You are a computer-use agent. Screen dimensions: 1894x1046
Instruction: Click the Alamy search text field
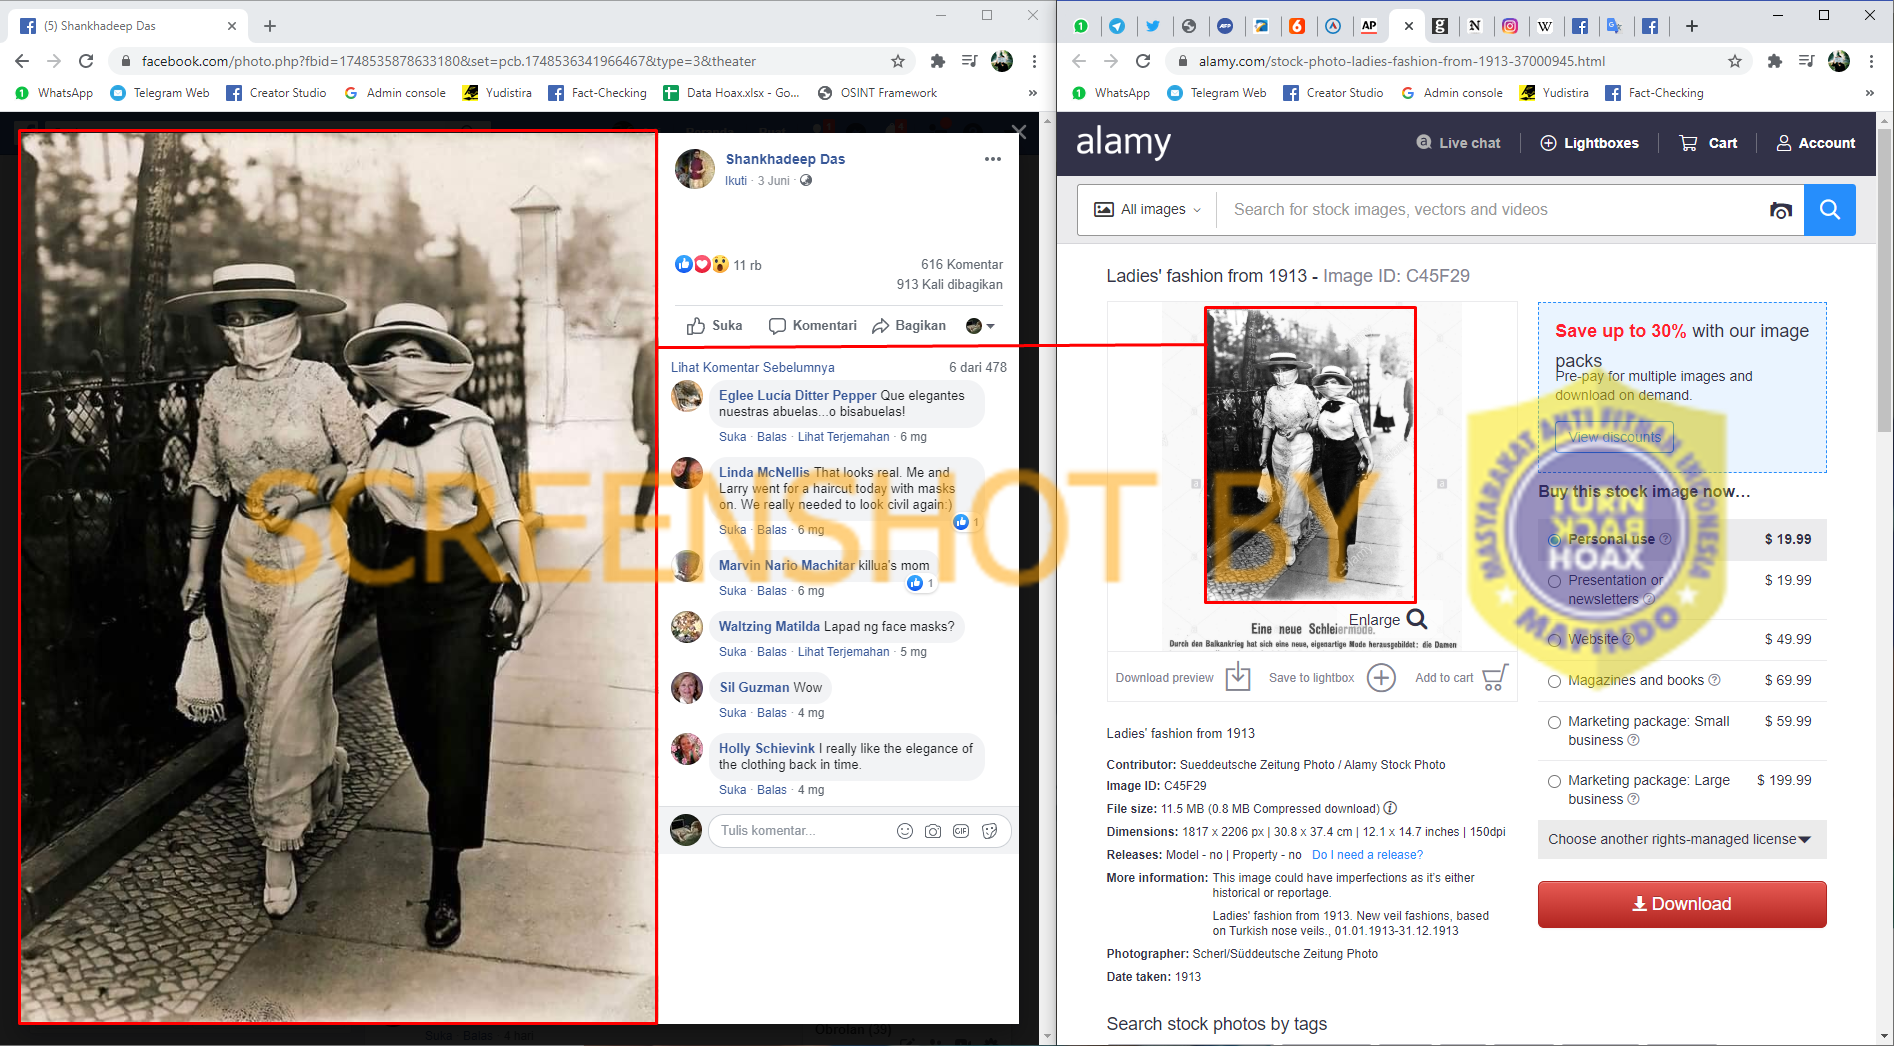point(1489,210)
